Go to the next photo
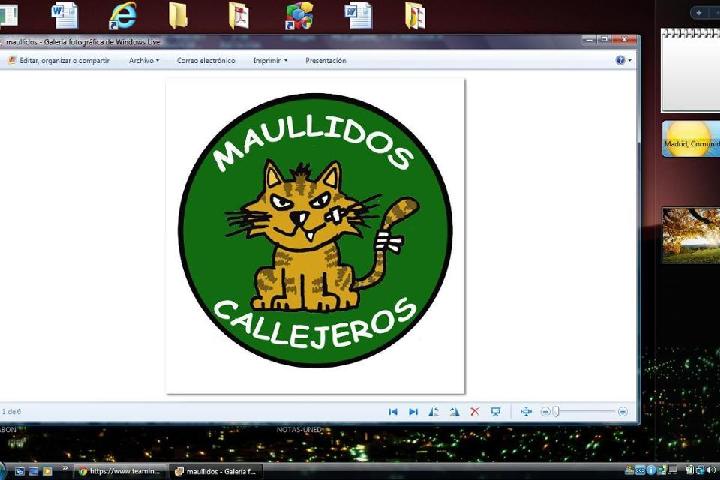 (x=413, y=411)
